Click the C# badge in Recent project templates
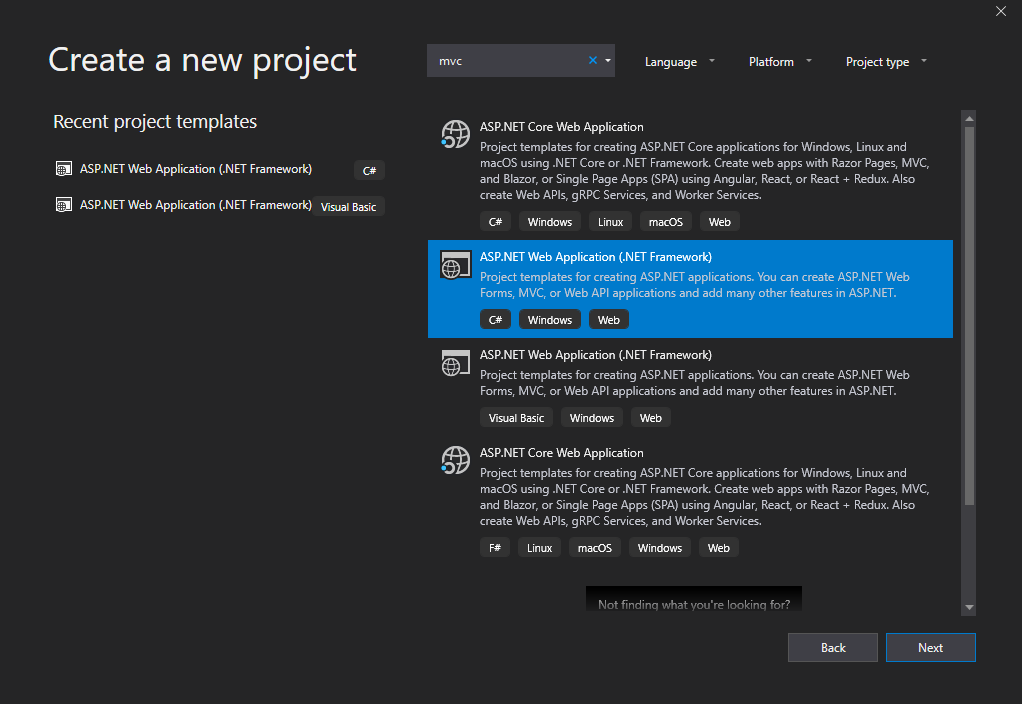Viewport: 1022px width, 704px height. 369,171
